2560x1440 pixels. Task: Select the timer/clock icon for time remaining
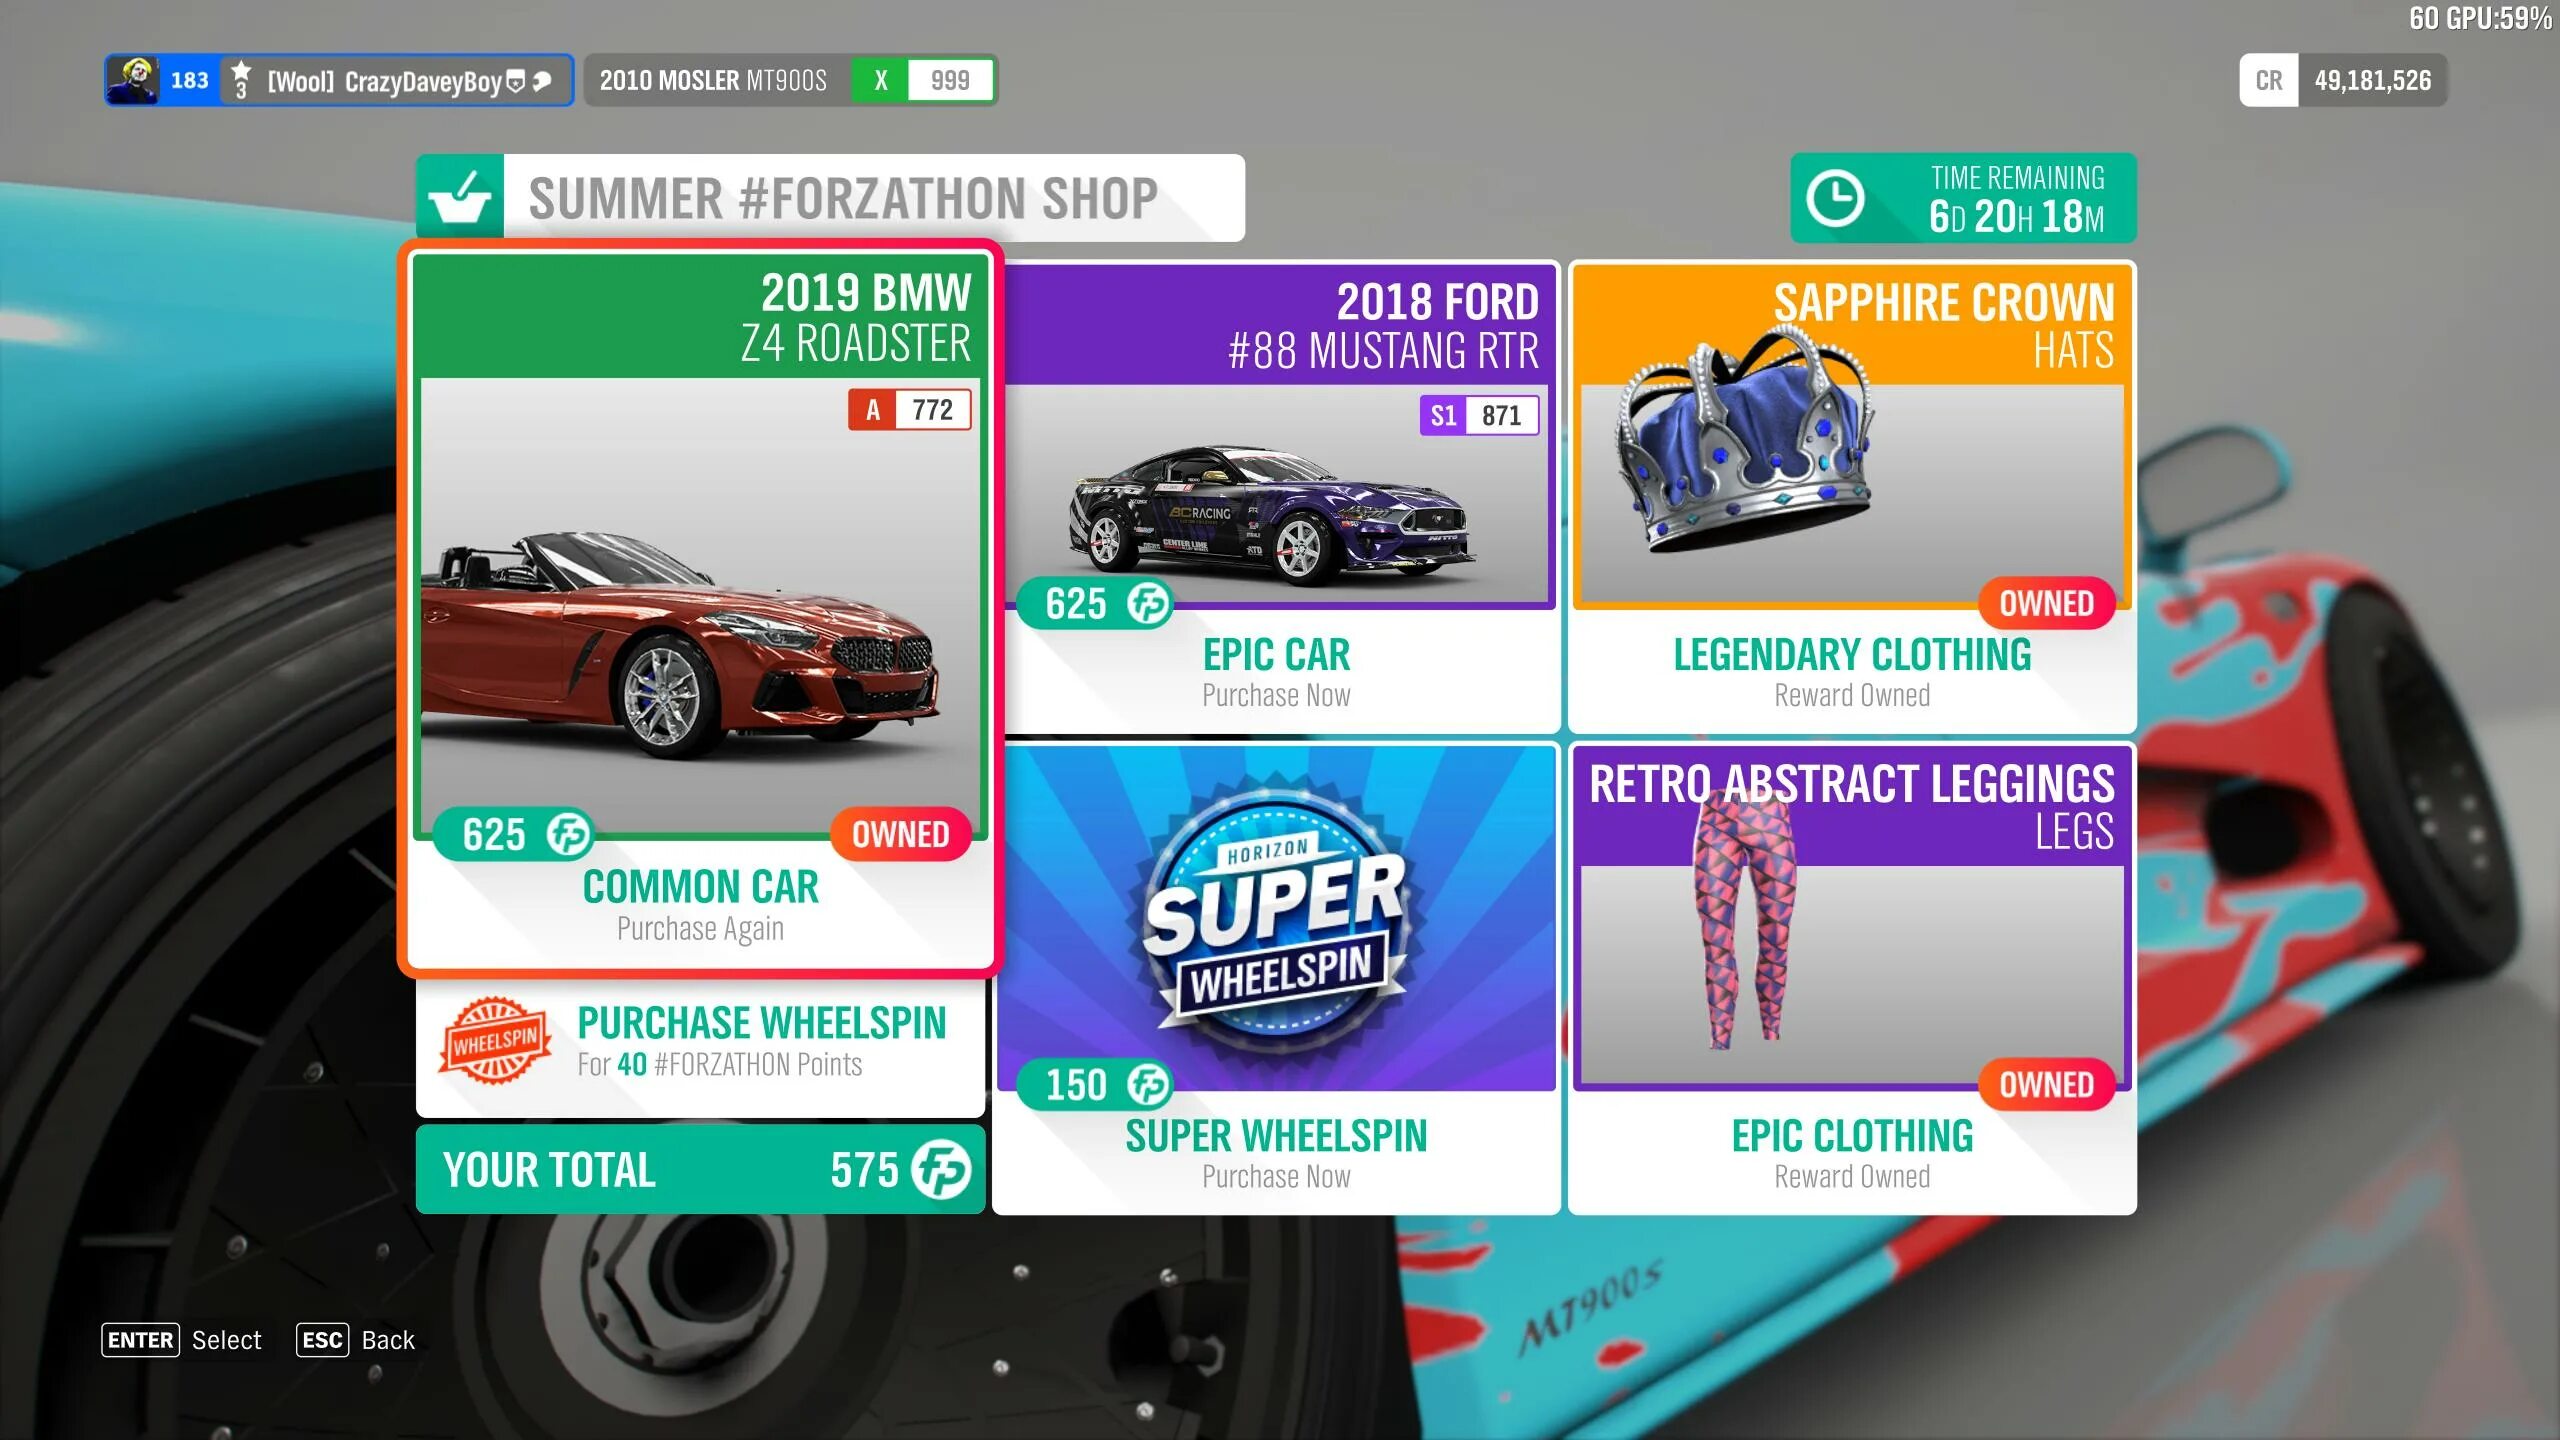(1841, 199)
